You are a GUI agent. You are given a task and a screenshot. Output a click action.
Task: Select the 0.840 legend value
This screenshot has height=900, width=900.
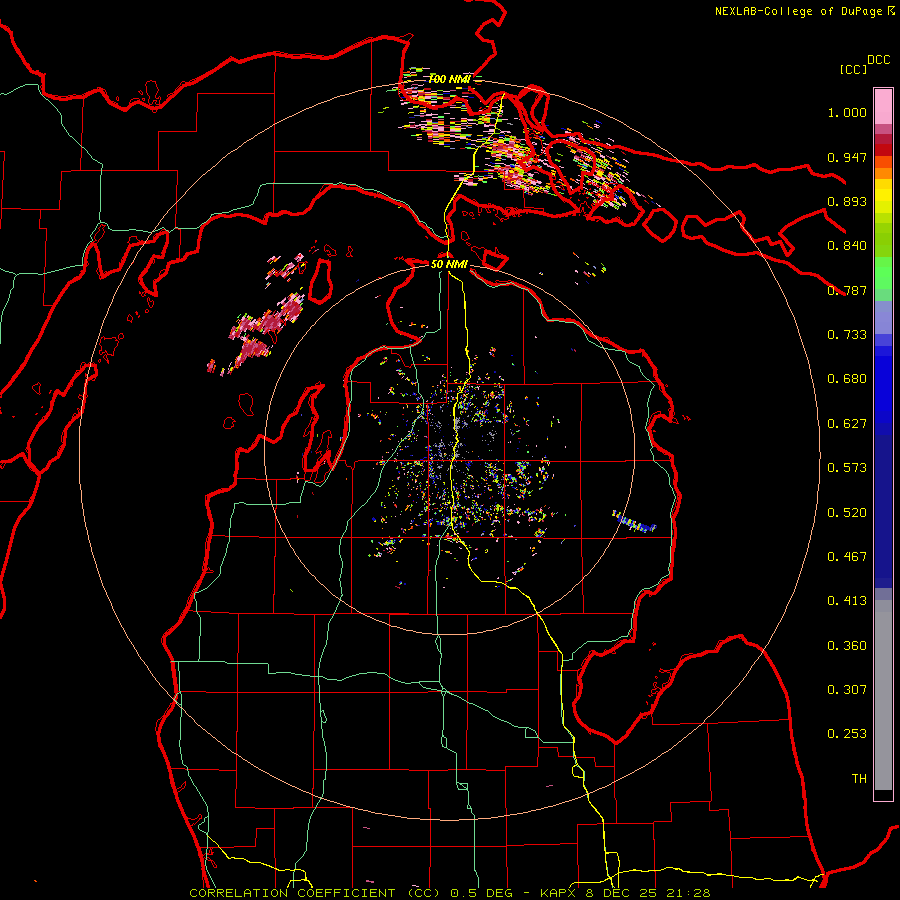(847, 246)
